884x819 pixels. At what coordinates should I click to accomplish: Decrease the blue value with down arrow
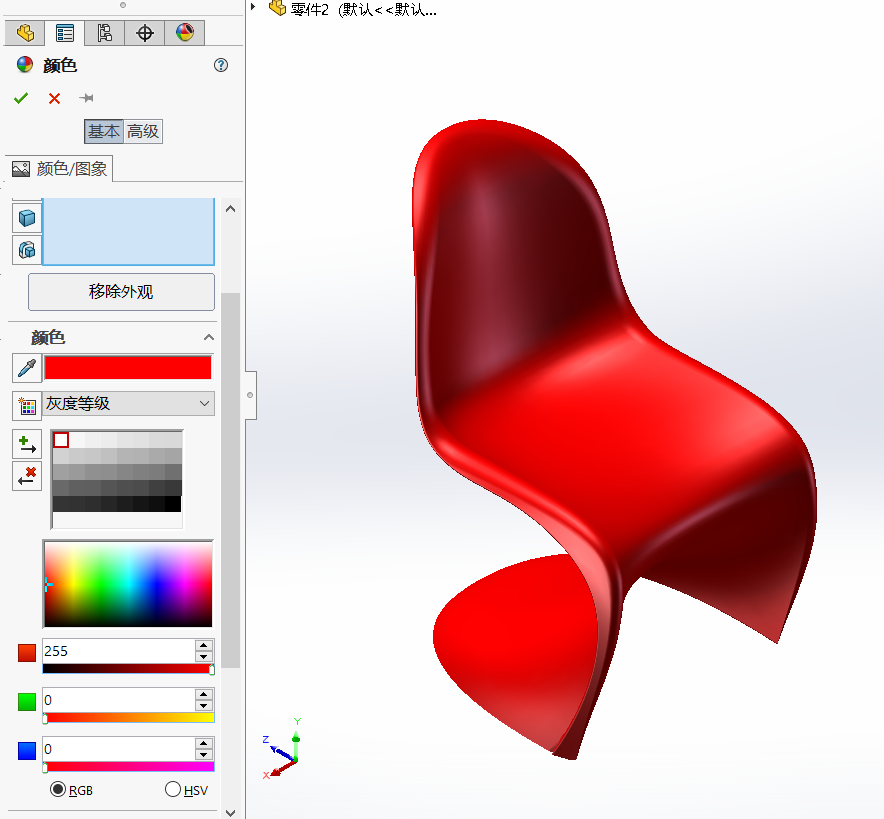[204, 755]
